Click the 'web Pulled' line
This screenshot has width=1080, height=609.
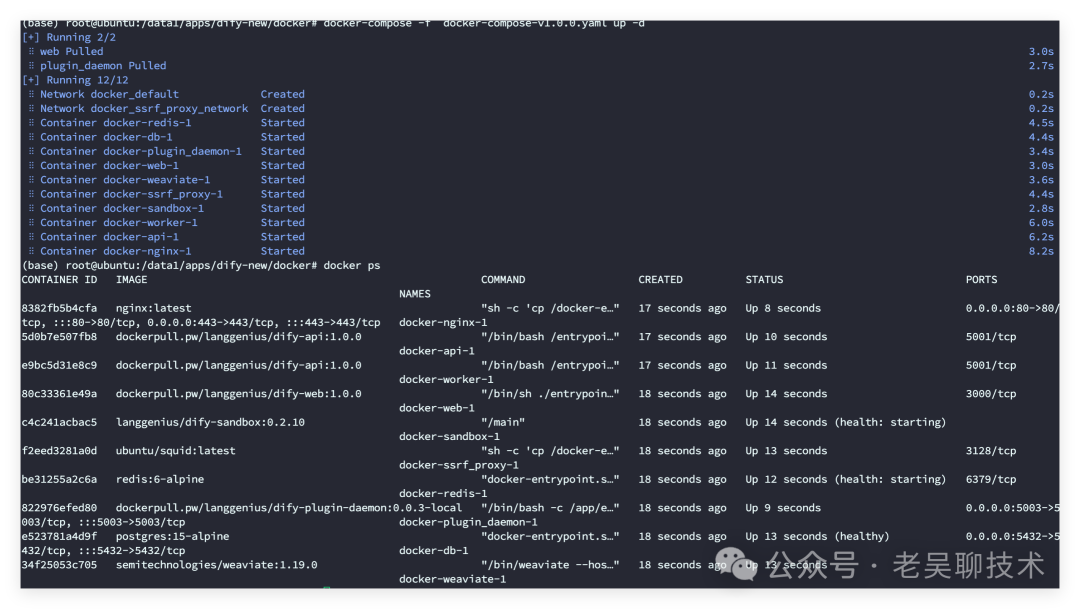(72, 52)
